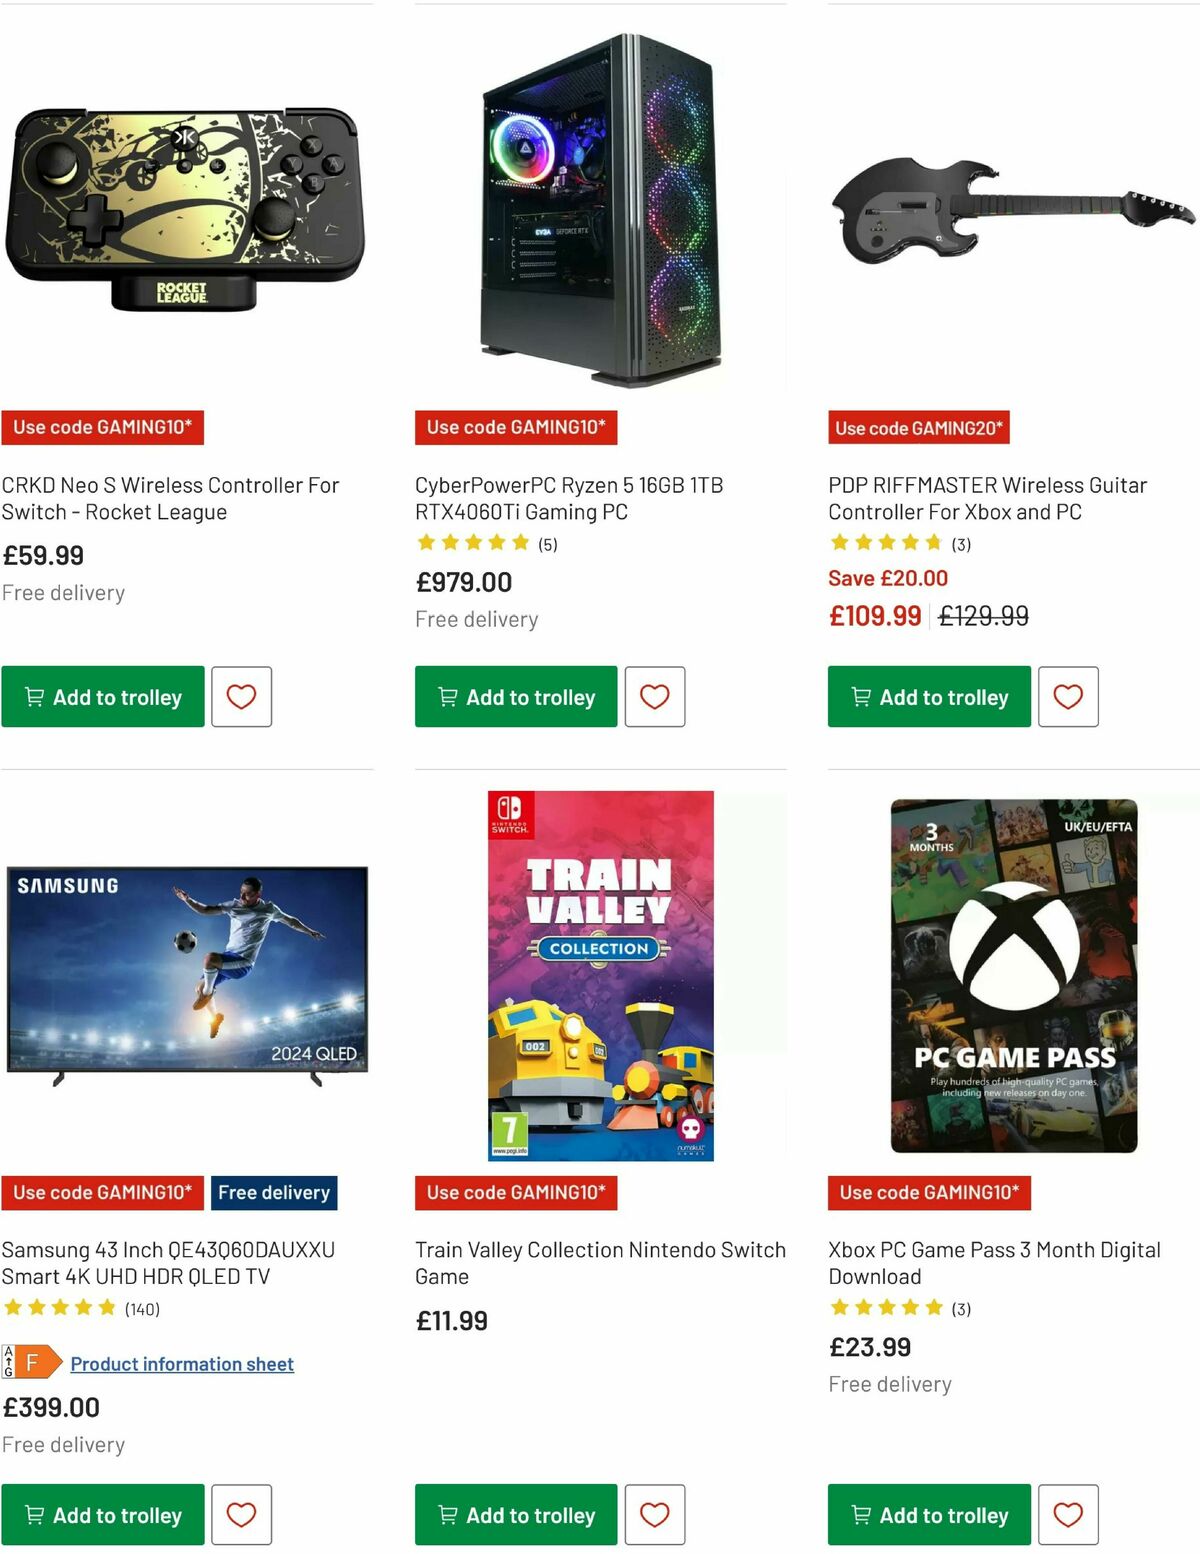Click the GAMING10 code badge under the gaming PC
Screen dimensions: 1200x1554
[516, 428]
